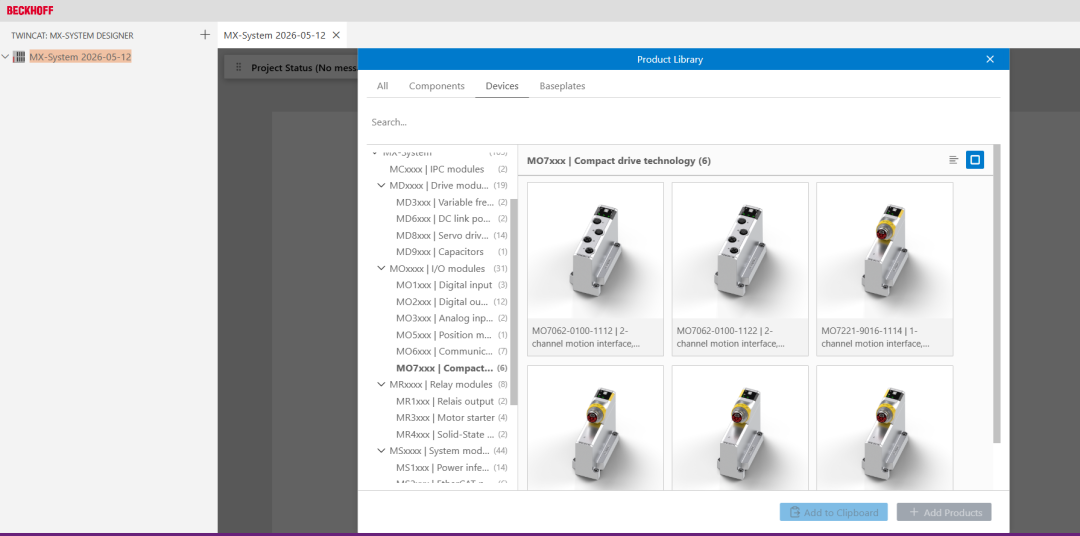Click the plus icon to add new tab

[x=205, y=34]
